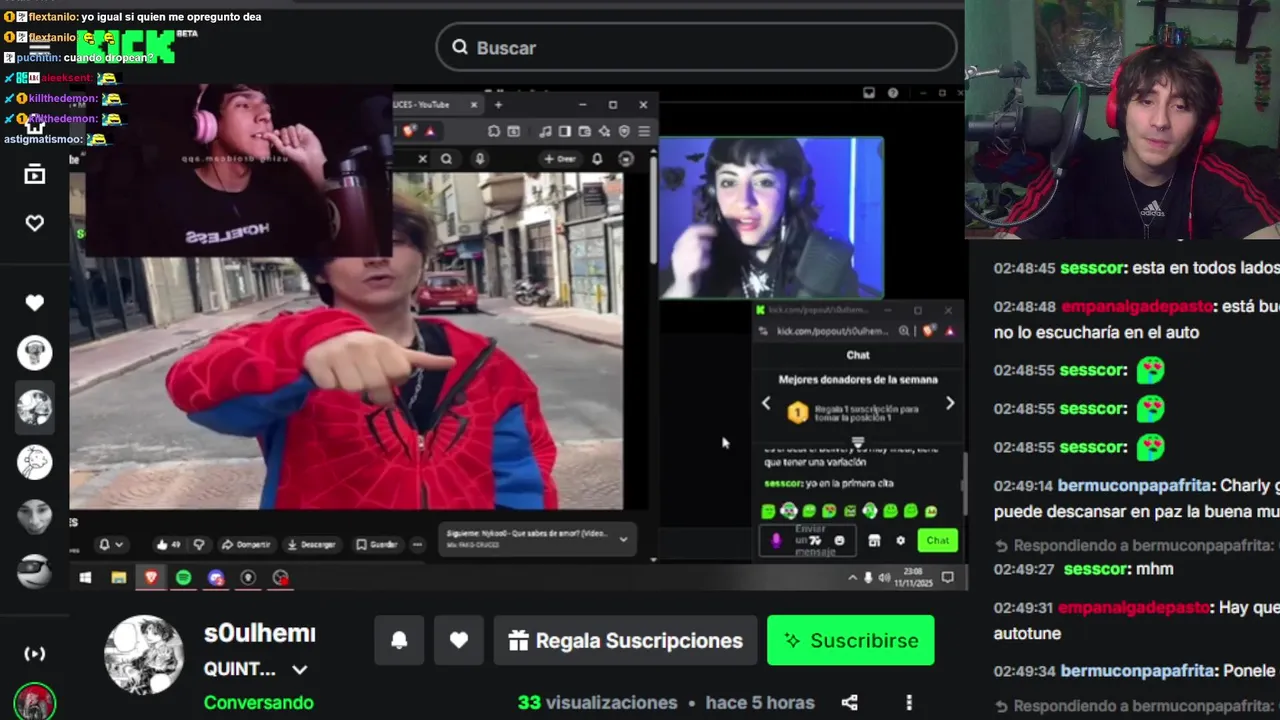
Task: Click Regala Suscripciones button
Action: (625, 640)
